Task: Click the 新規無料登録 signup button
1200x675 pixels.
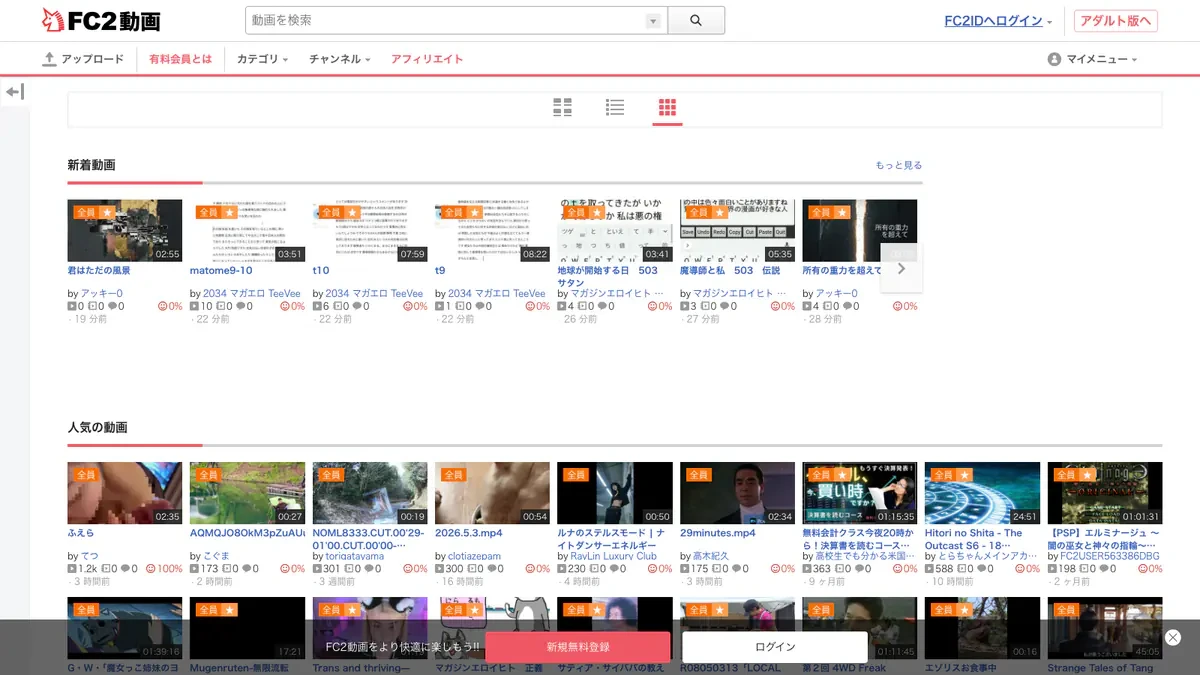Action: (578, 647)
